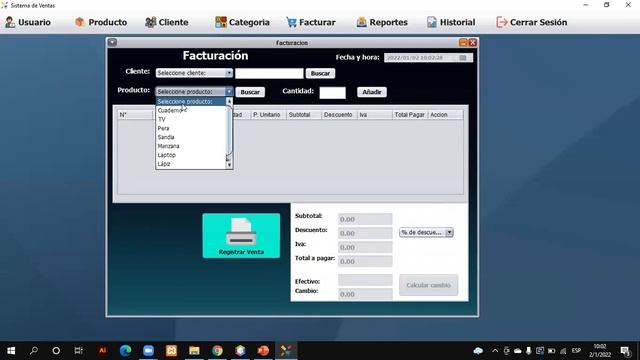Open the NetBeans cube icon in taskbar
The width and height of the screenshot is (640, 360).
(x=240, y=351)
